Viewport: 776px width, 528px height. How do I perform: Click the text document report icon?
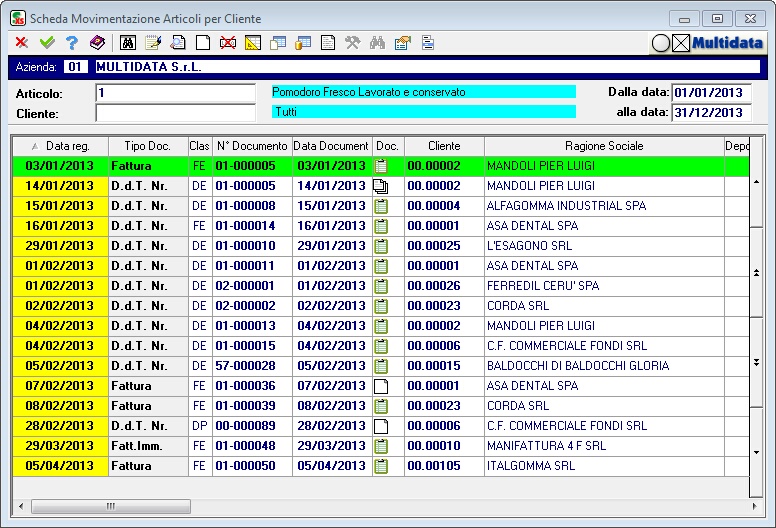[328, 43]
